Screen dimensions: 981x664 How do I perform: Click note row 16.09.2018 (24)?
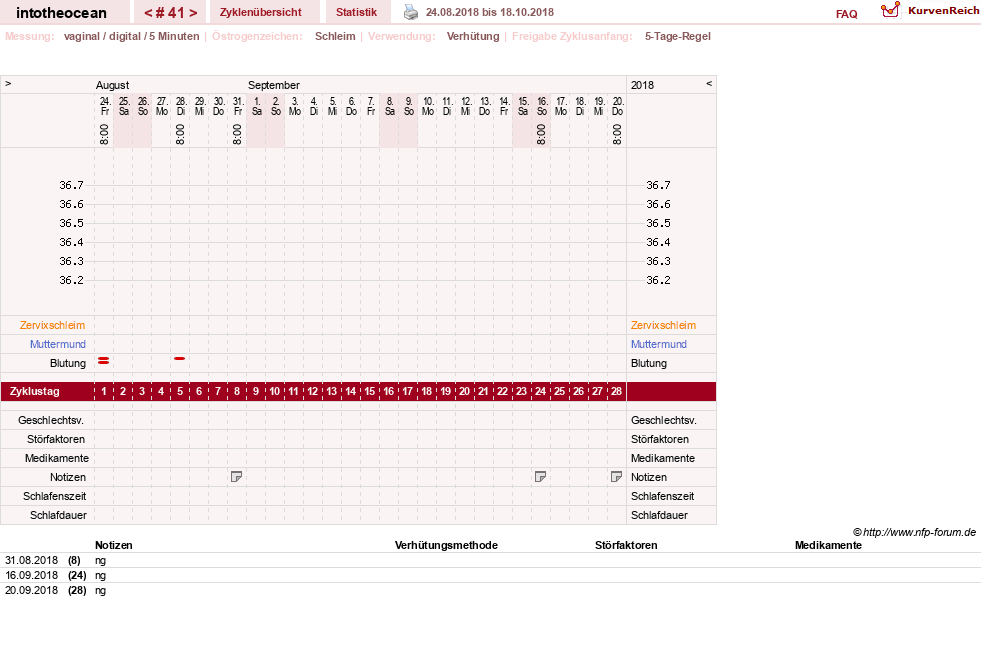(490, 575)
